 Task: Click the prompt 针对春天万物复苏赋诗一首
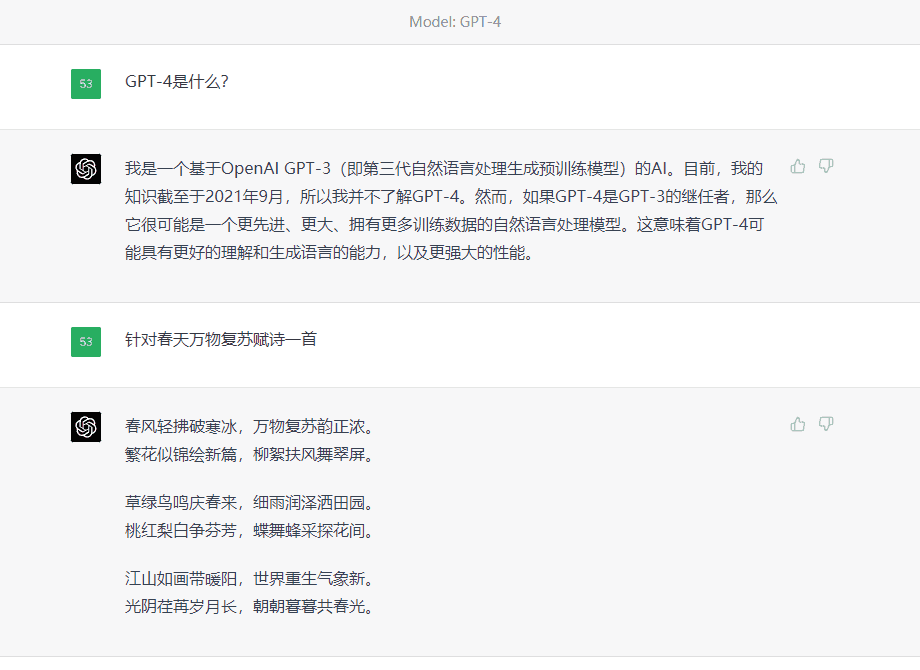218,340
